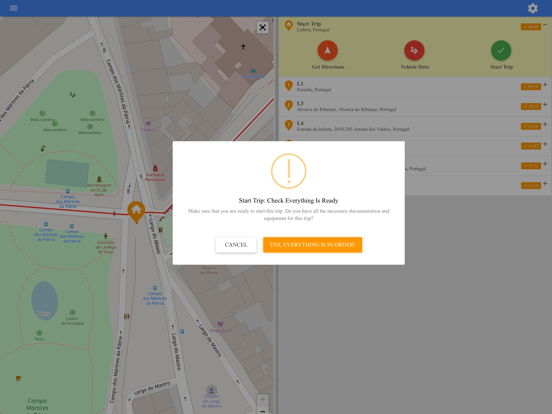The width and height of the screenshot is (552, 414).
Task: Click the Penha pond on the map
Action: [45, 301]
